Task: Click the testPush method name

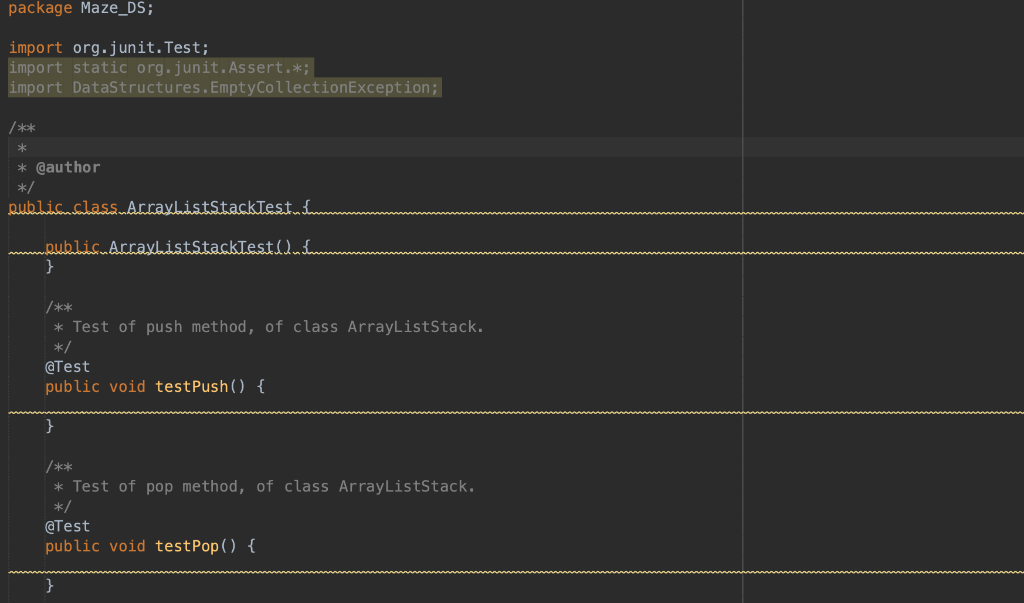Action: pyautogui.click(x=190, y=386)
